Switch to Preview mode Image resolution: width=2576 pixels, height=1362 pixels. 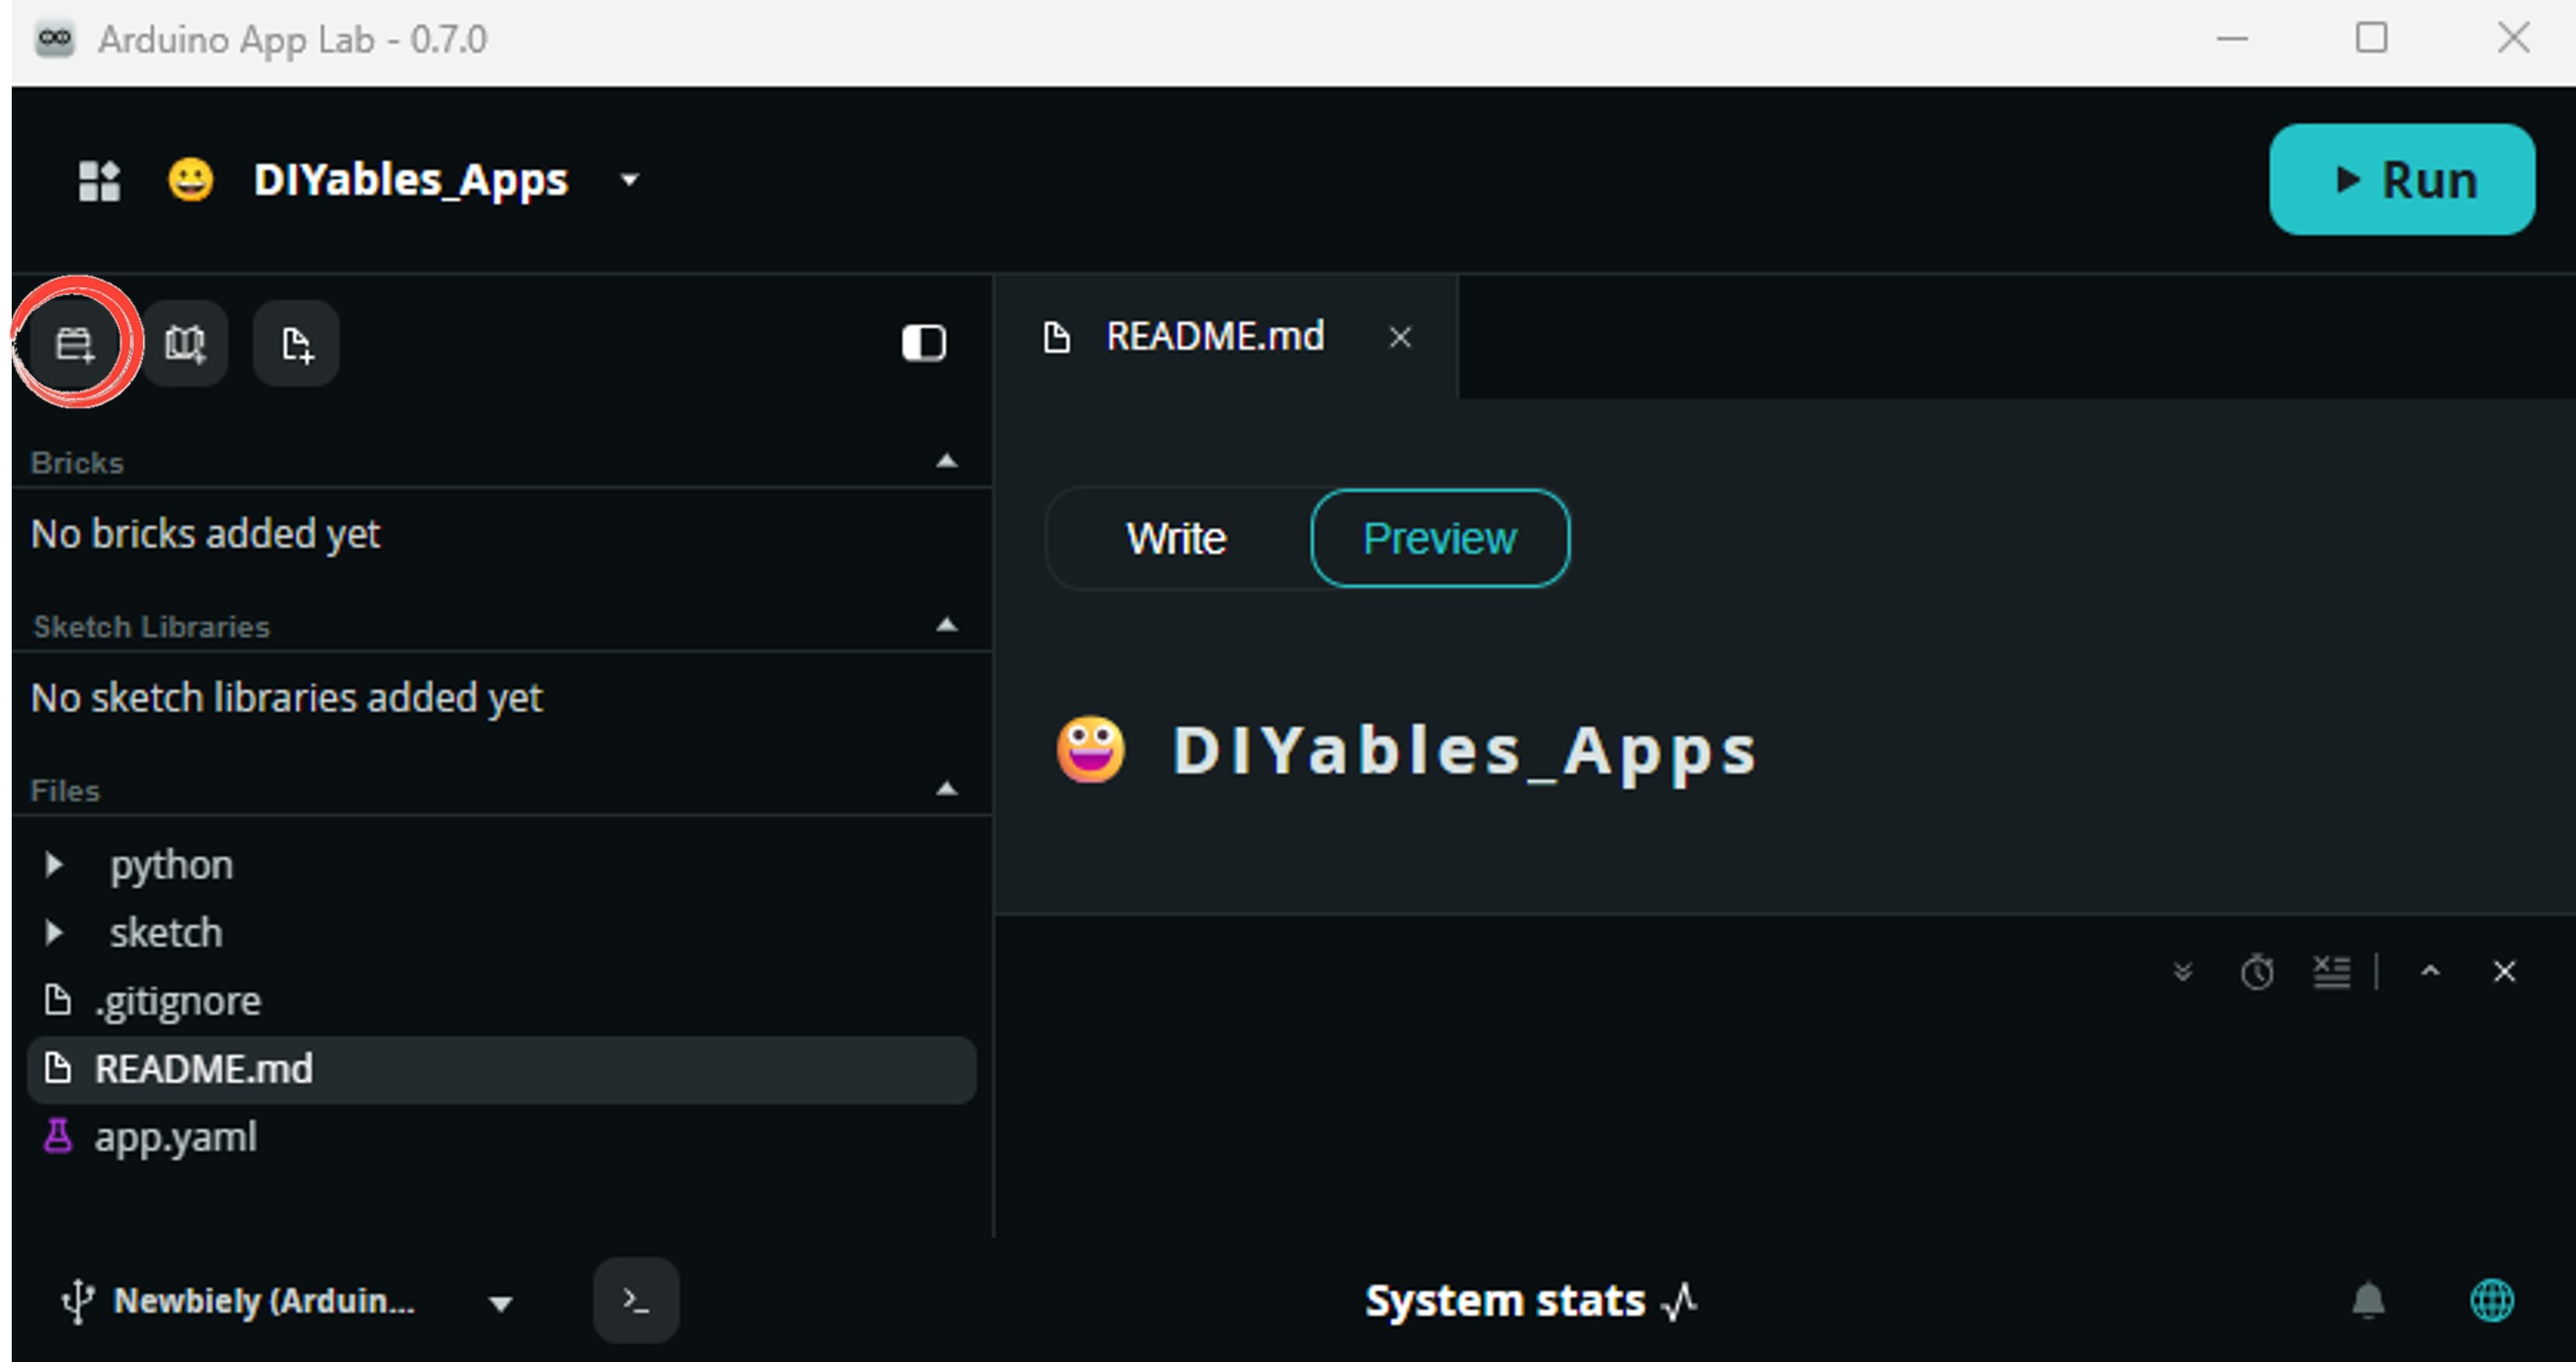1440,539
